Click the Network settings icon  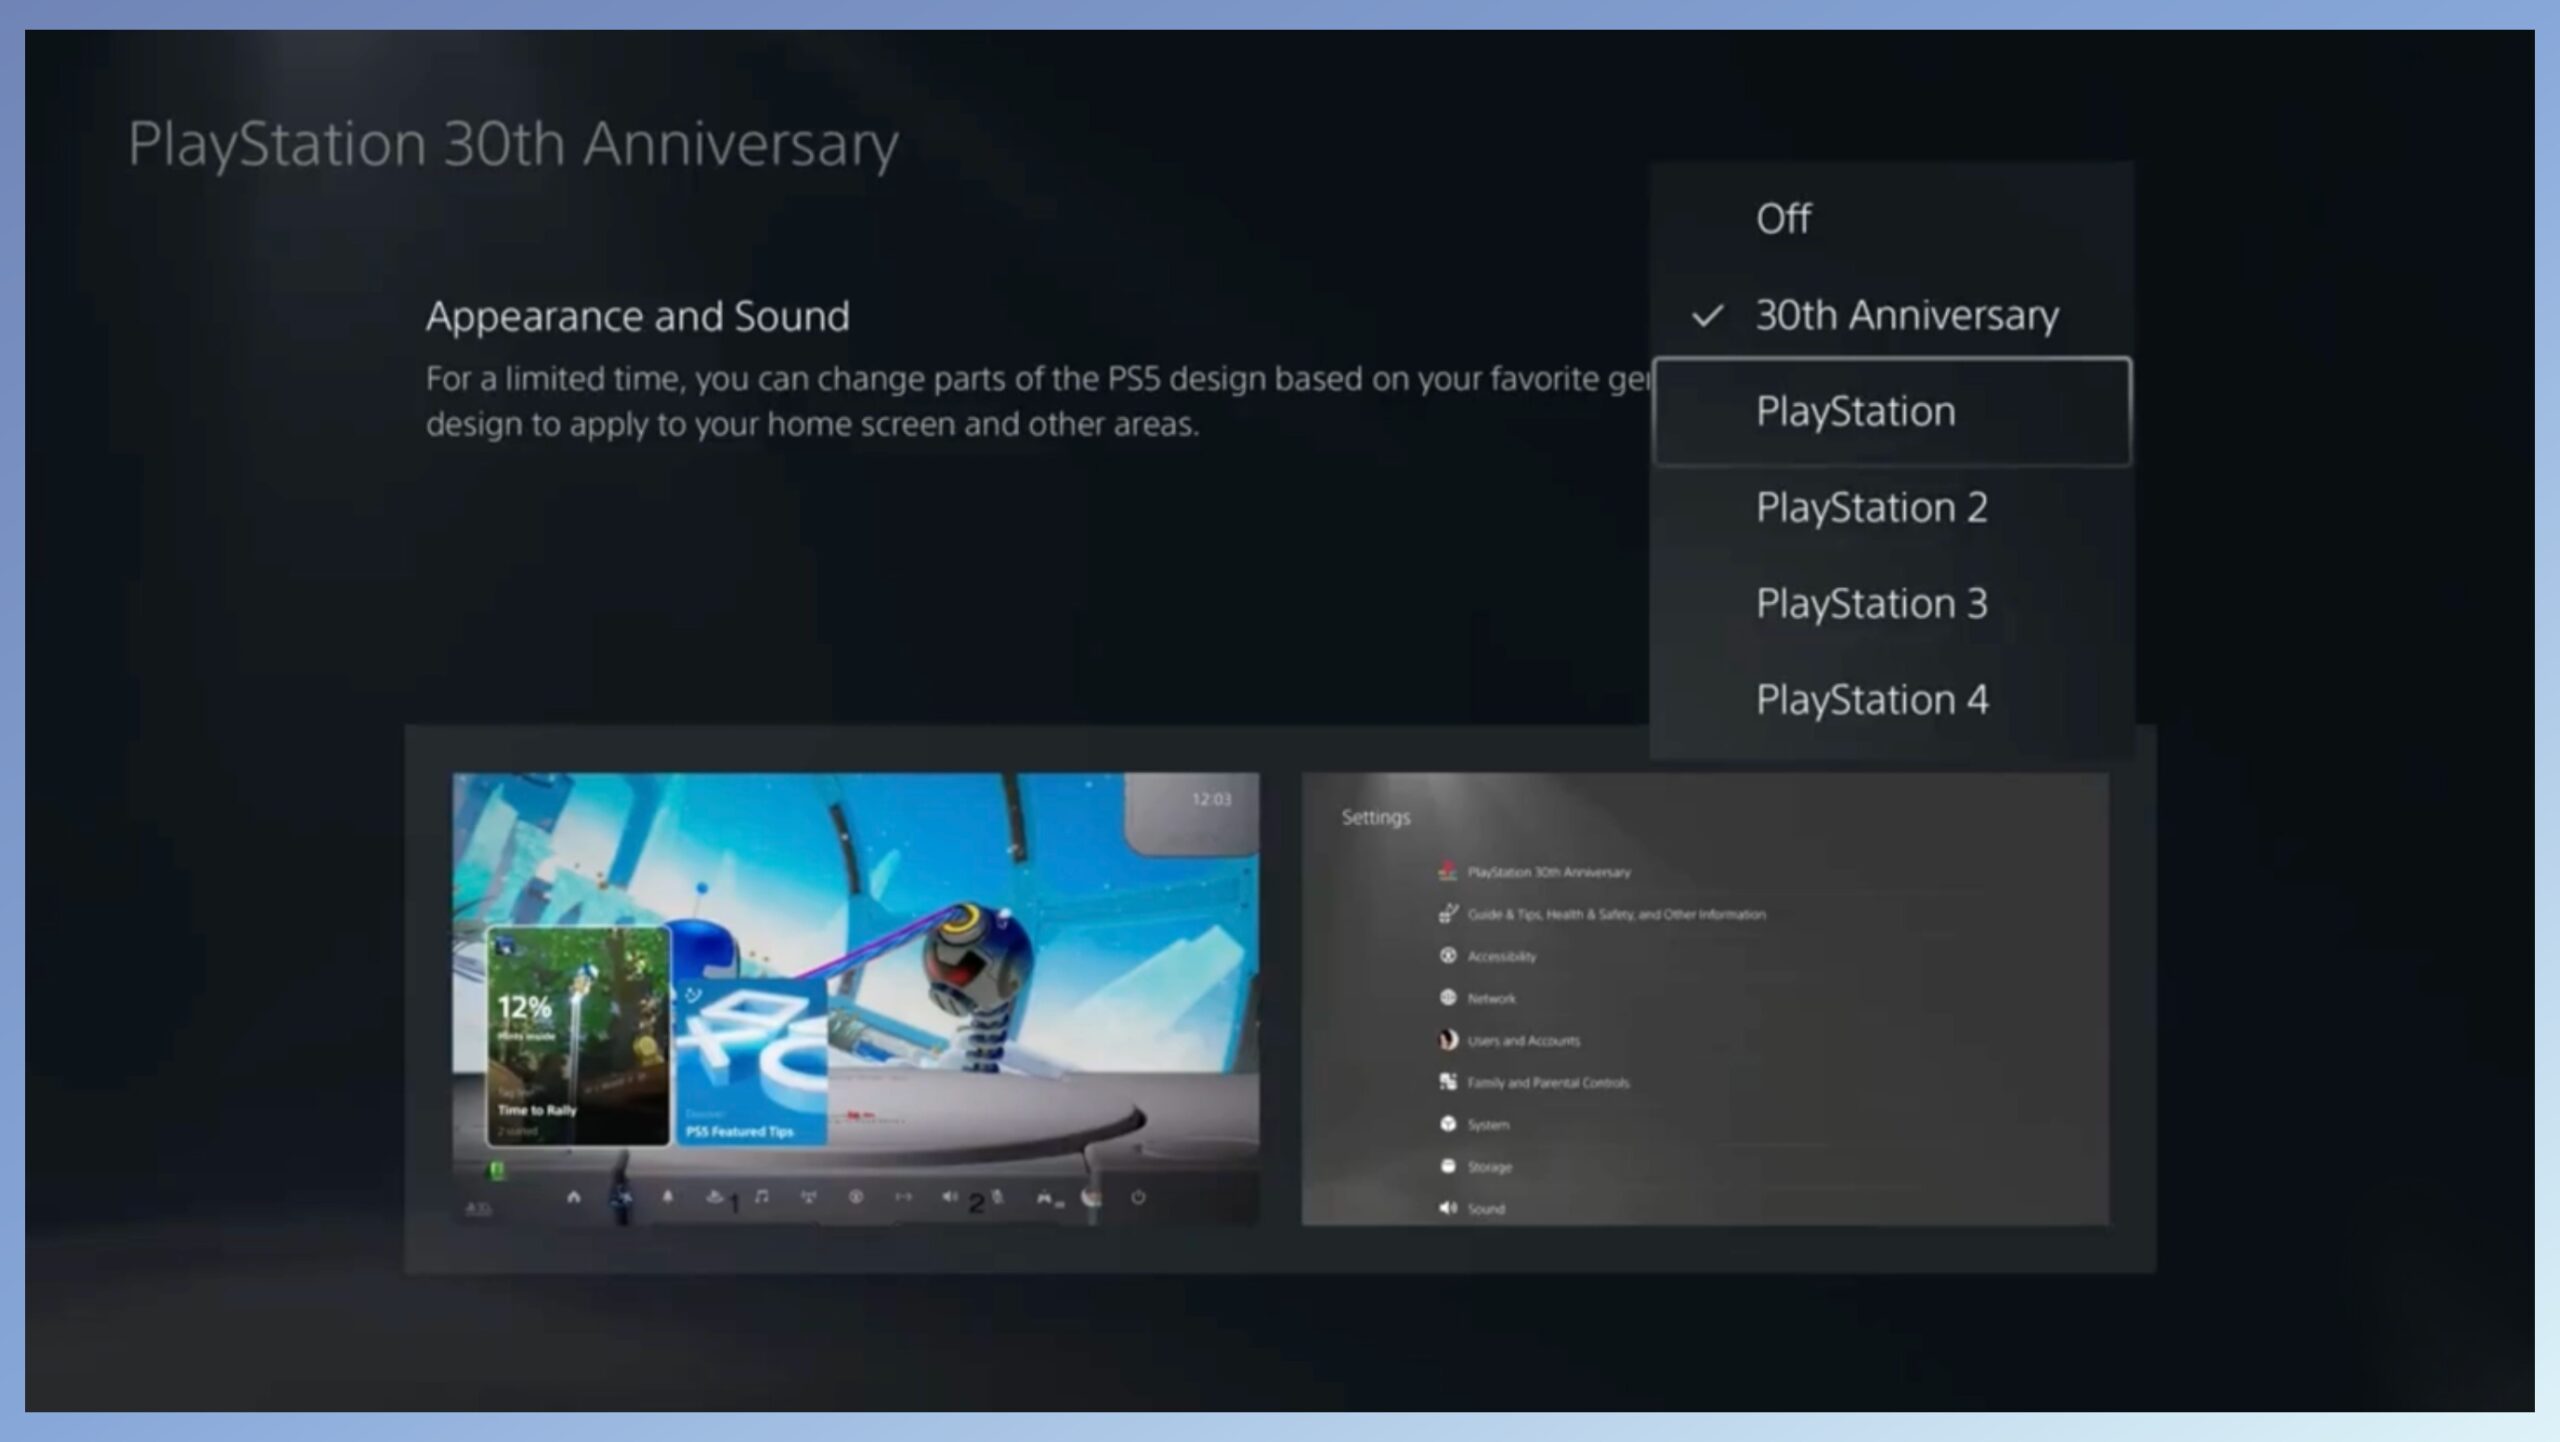[x=1447, y=997]
